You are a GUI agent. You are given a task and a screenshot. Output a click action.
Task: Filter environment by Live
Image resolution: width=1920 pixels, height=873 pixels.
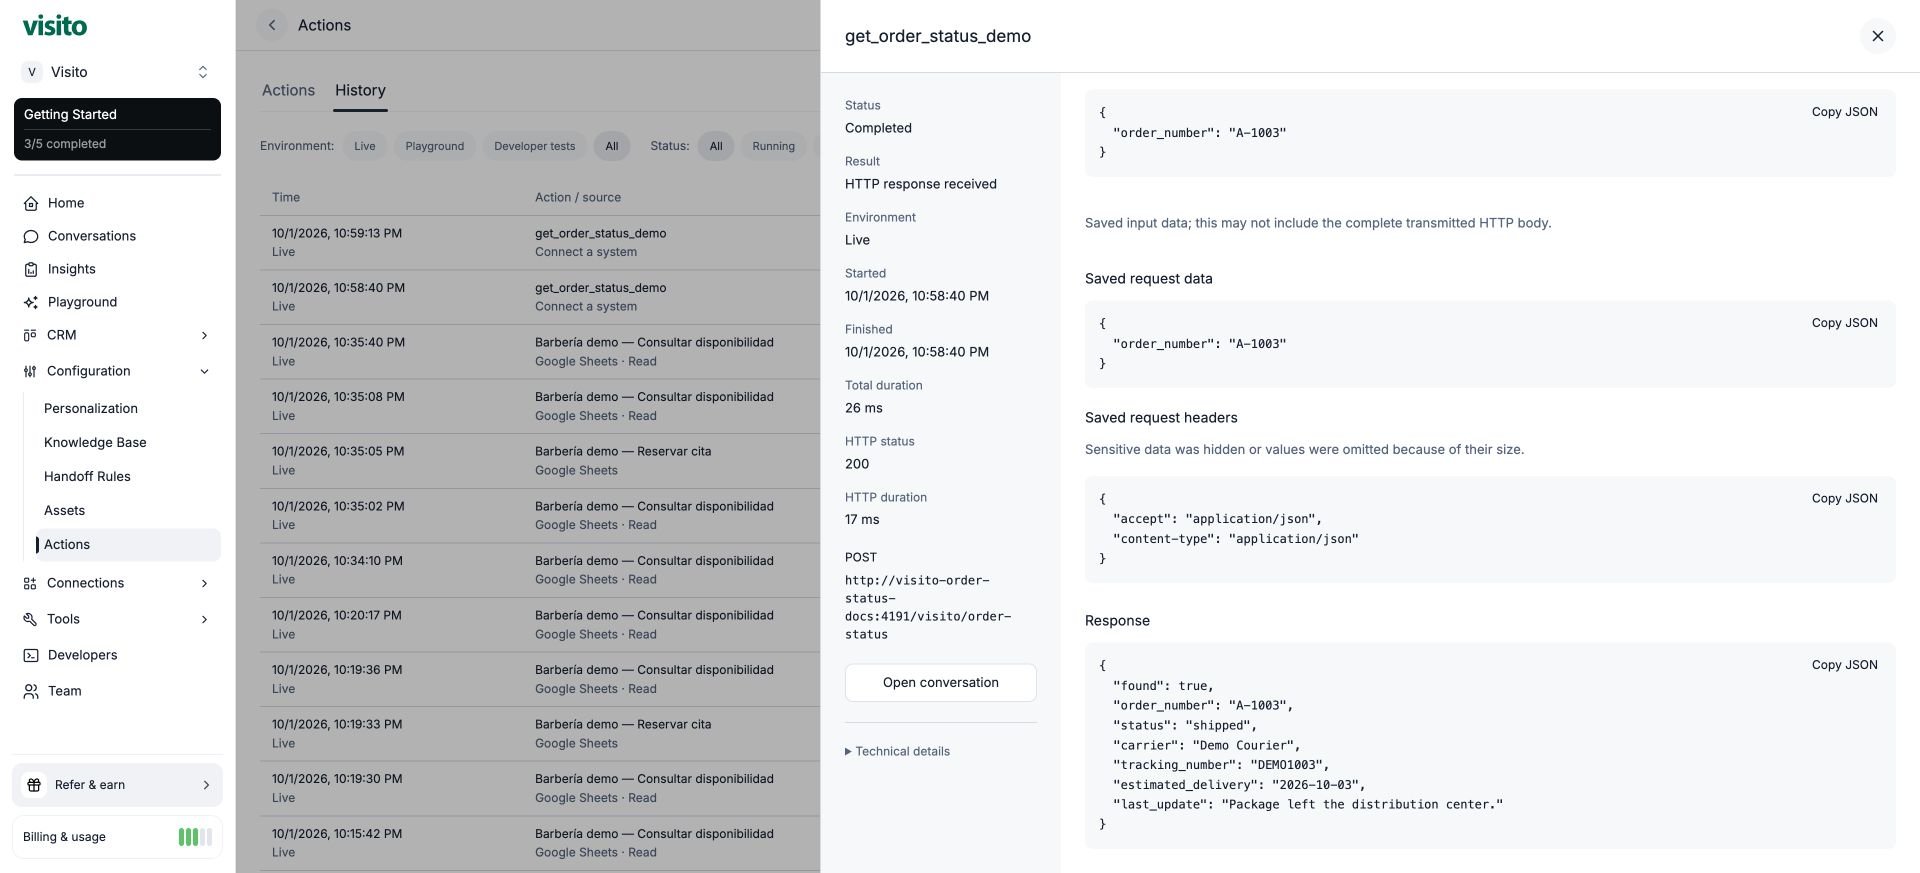[x=365, y=146]
